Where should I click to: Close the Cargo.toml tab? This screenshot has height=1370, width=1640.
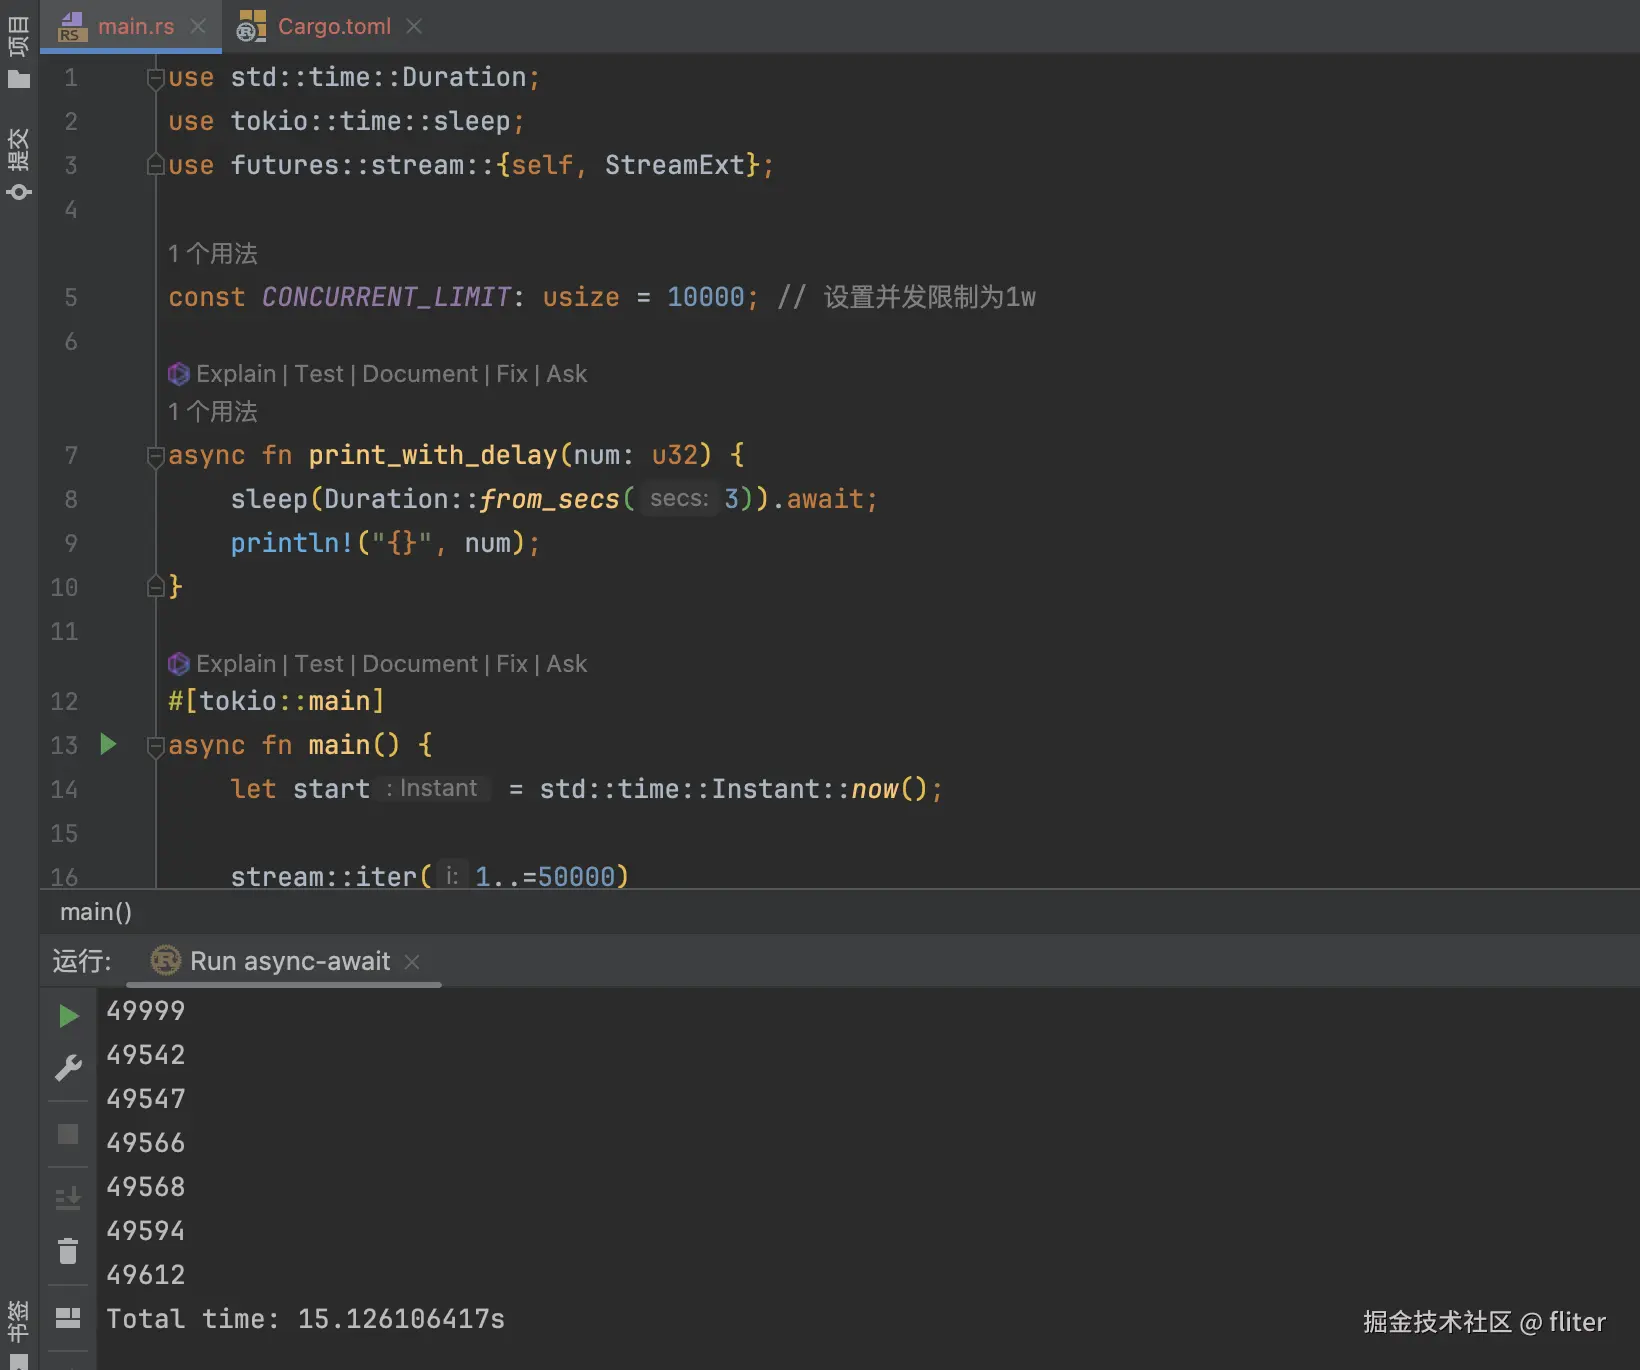point(414,26)
